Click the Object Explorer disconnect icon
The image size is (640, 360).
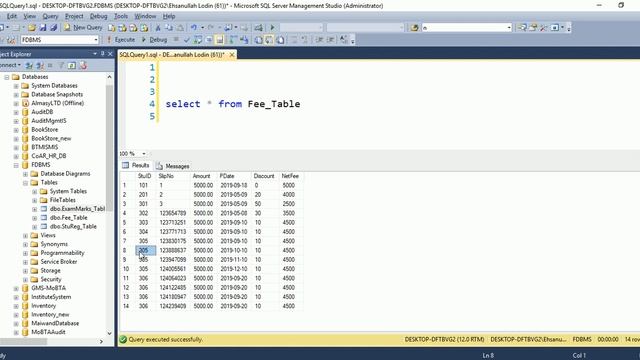tap(40, 65)
